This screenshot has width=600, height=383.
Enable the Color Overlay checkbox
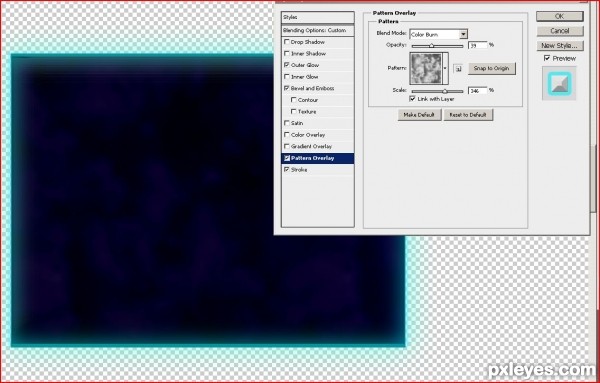point(287,135)
